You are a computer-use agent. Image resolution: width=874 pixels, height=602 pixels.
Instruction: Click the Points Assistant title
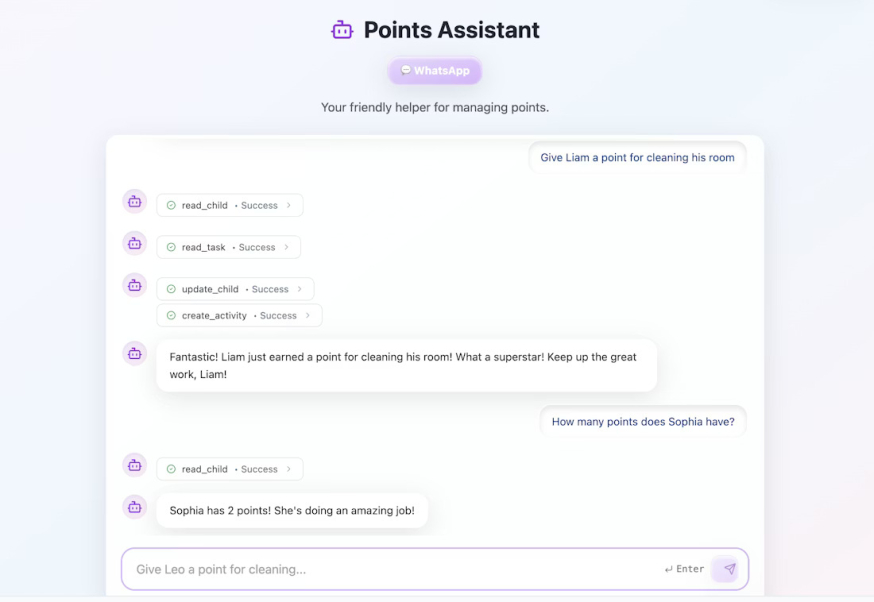coord(450,29)
